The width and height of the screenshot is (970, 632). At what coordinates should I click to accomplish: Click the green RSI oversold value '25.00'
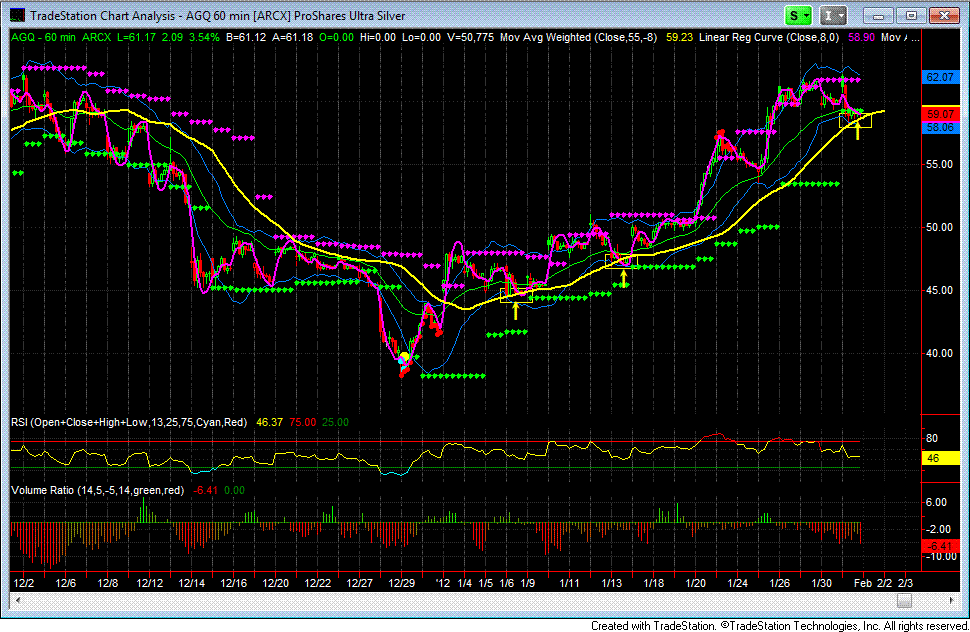[x=335, y=422]
